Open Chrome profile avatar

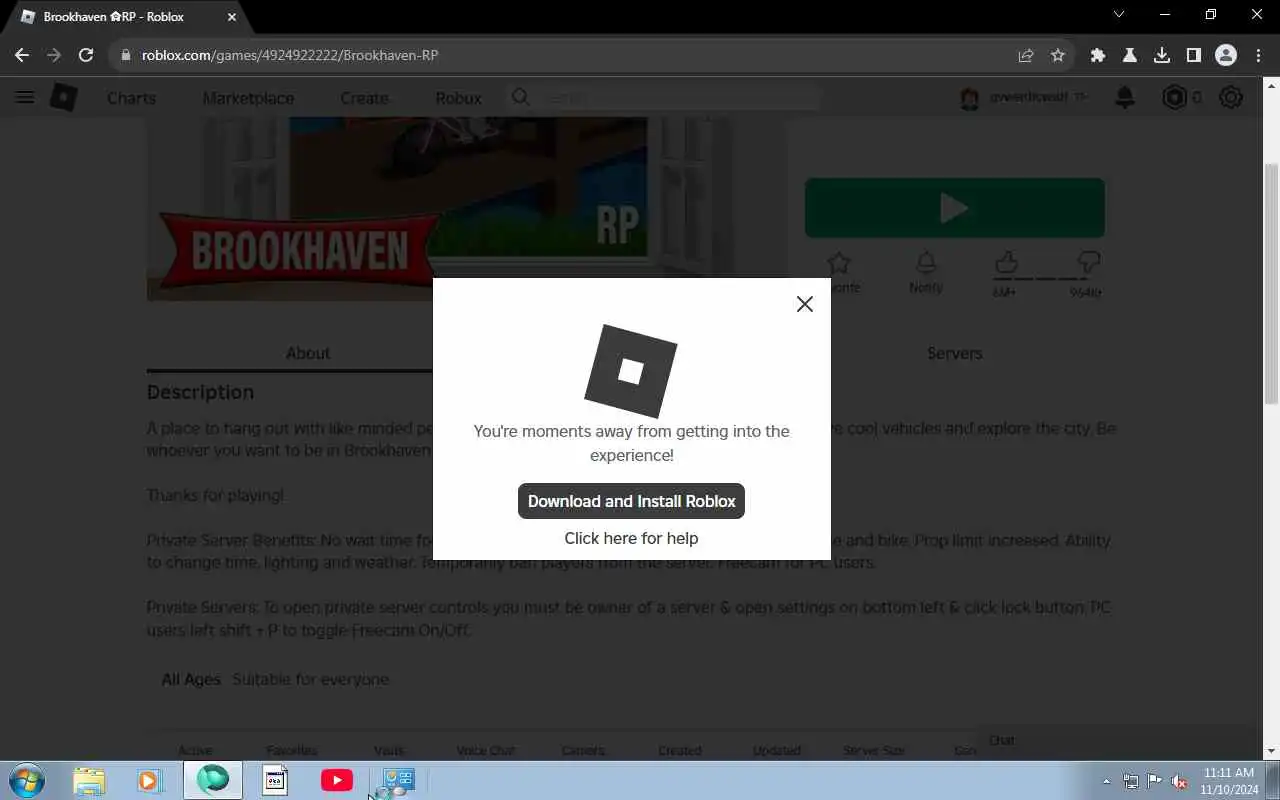click(x=1226, y=55)
